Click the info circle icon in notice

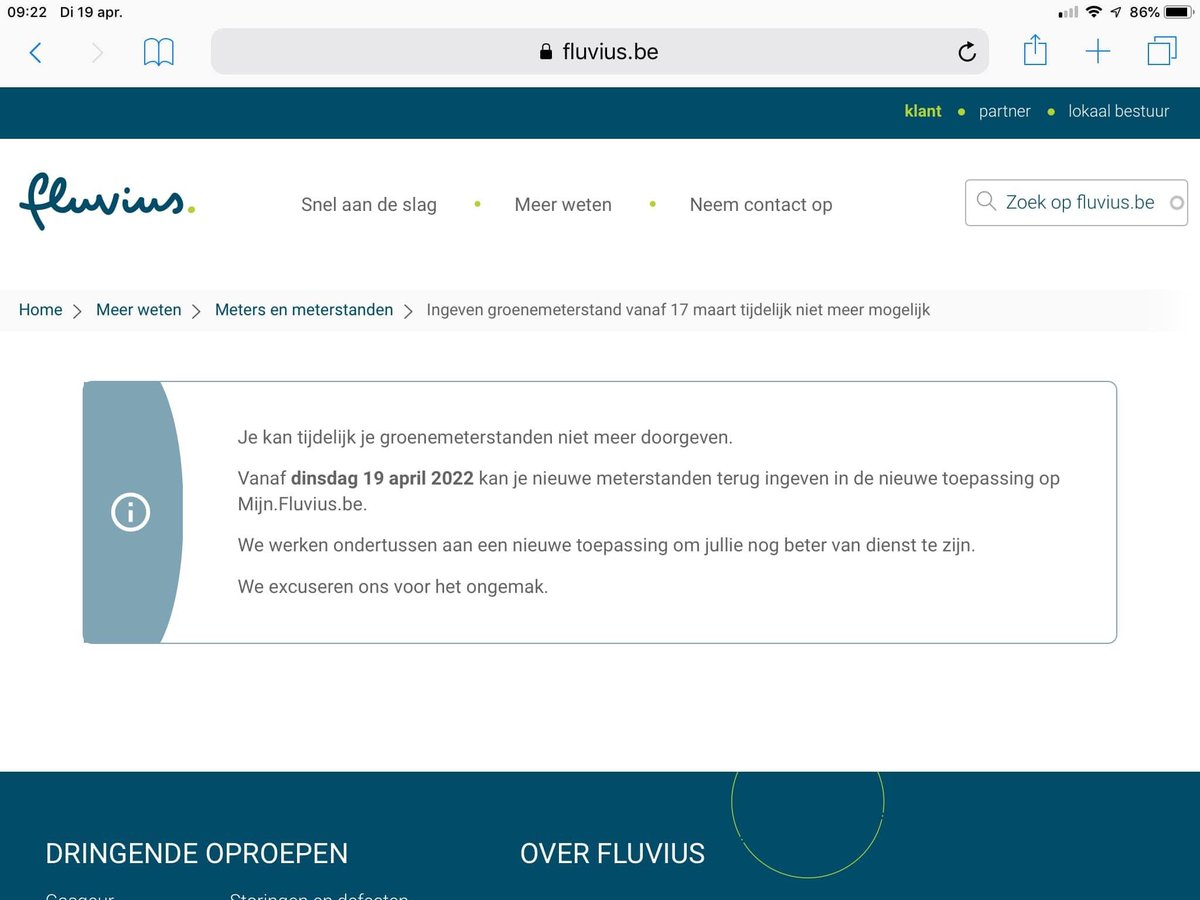coord(131,513)
